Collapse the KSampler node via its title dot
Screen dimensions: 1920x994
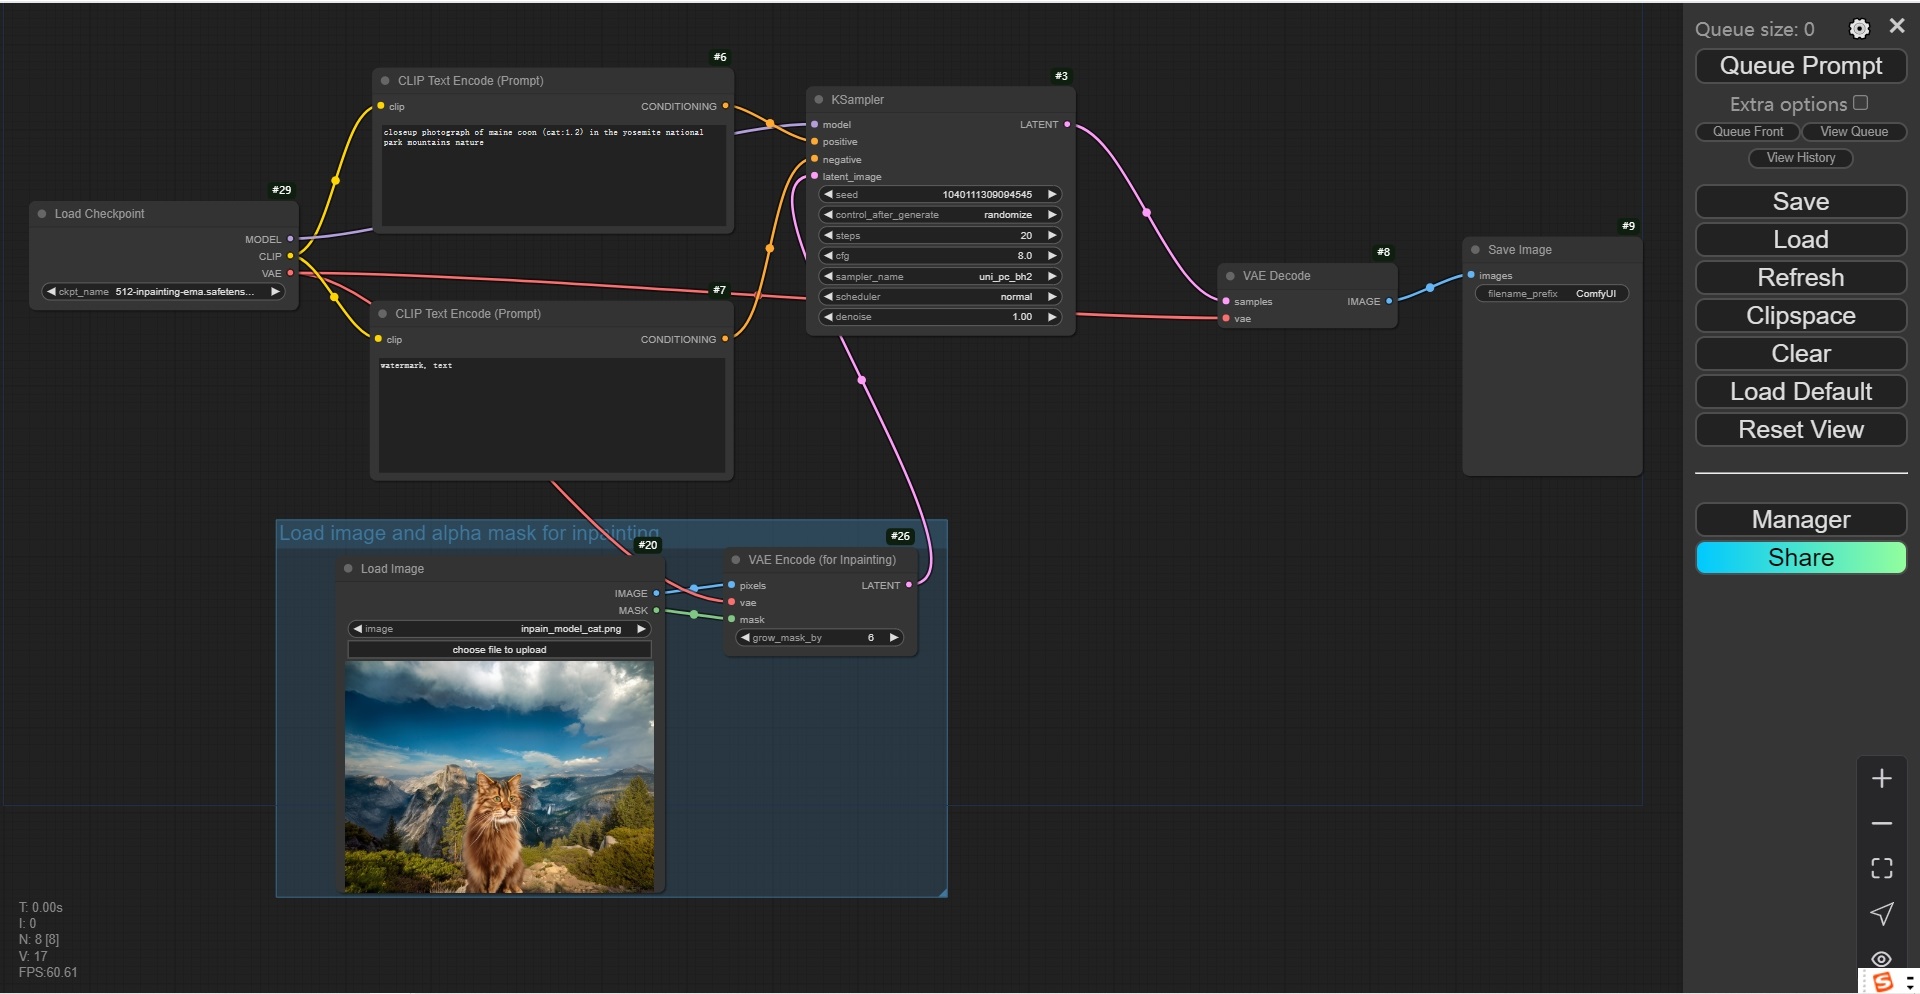[819, 100]
